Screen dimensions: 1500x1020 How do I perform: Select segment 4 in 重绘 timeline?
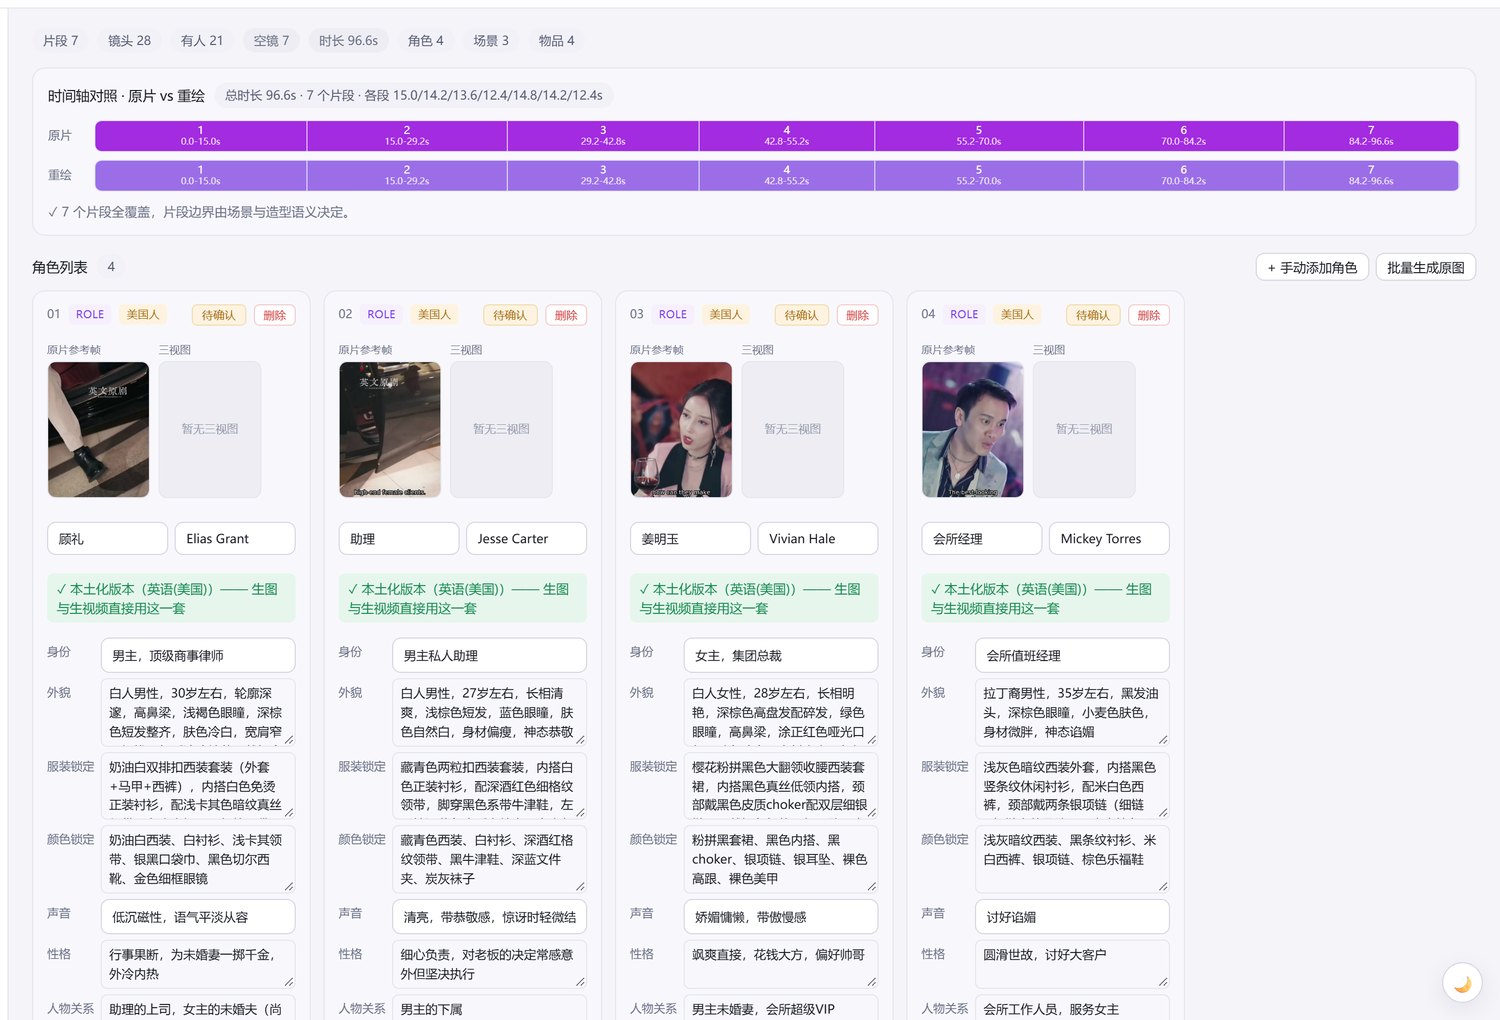point(787,175)
